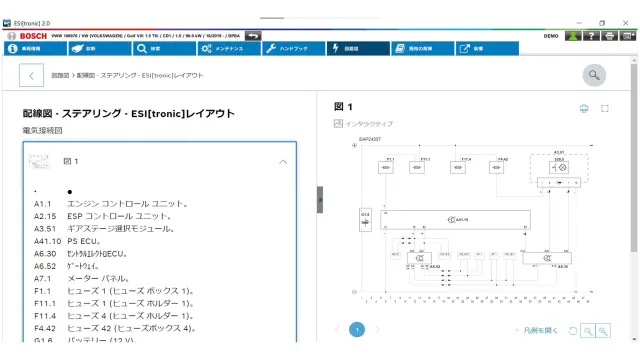Click the vertical scrollbar on the right edge
Viewport: 640px width, 360px height.
pyautogui.click(x=634, y=157)
